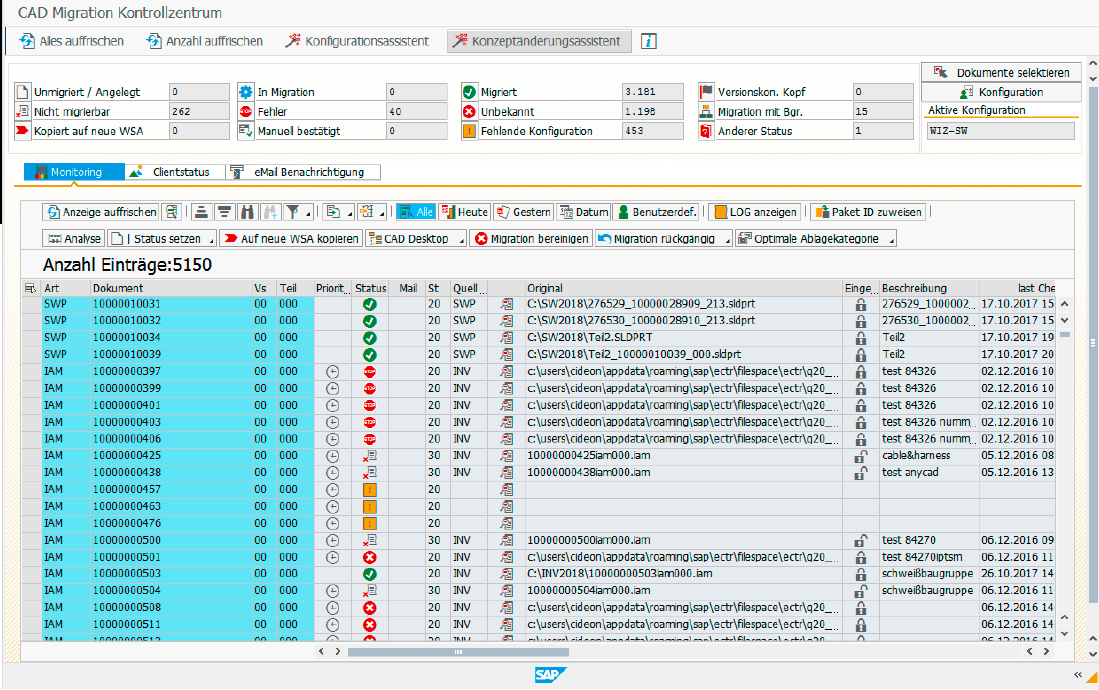1099x690 pixels.
Task: Click the Paket ID zuweisen button
Action: (x=869, y=212)
